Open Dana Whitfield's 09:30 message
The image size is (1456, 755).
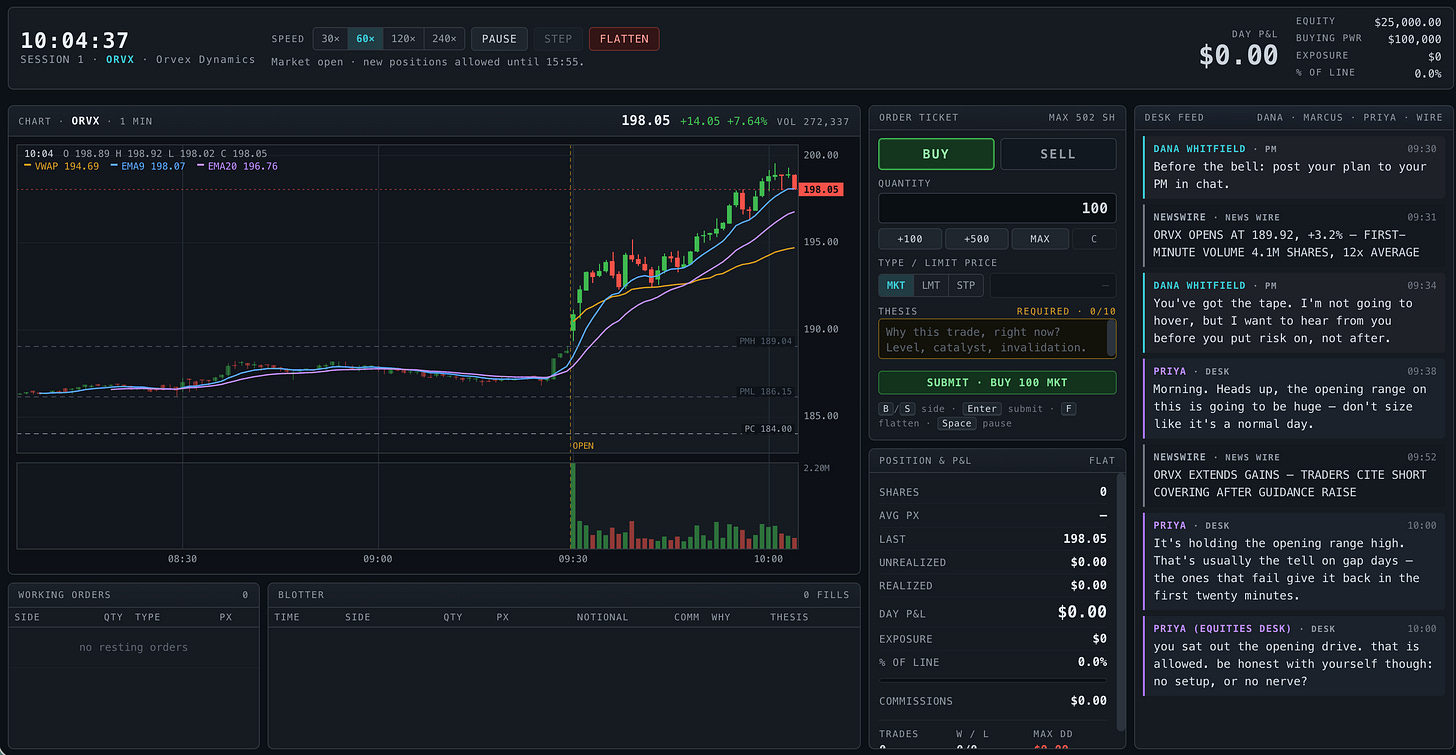point(1293,167)
